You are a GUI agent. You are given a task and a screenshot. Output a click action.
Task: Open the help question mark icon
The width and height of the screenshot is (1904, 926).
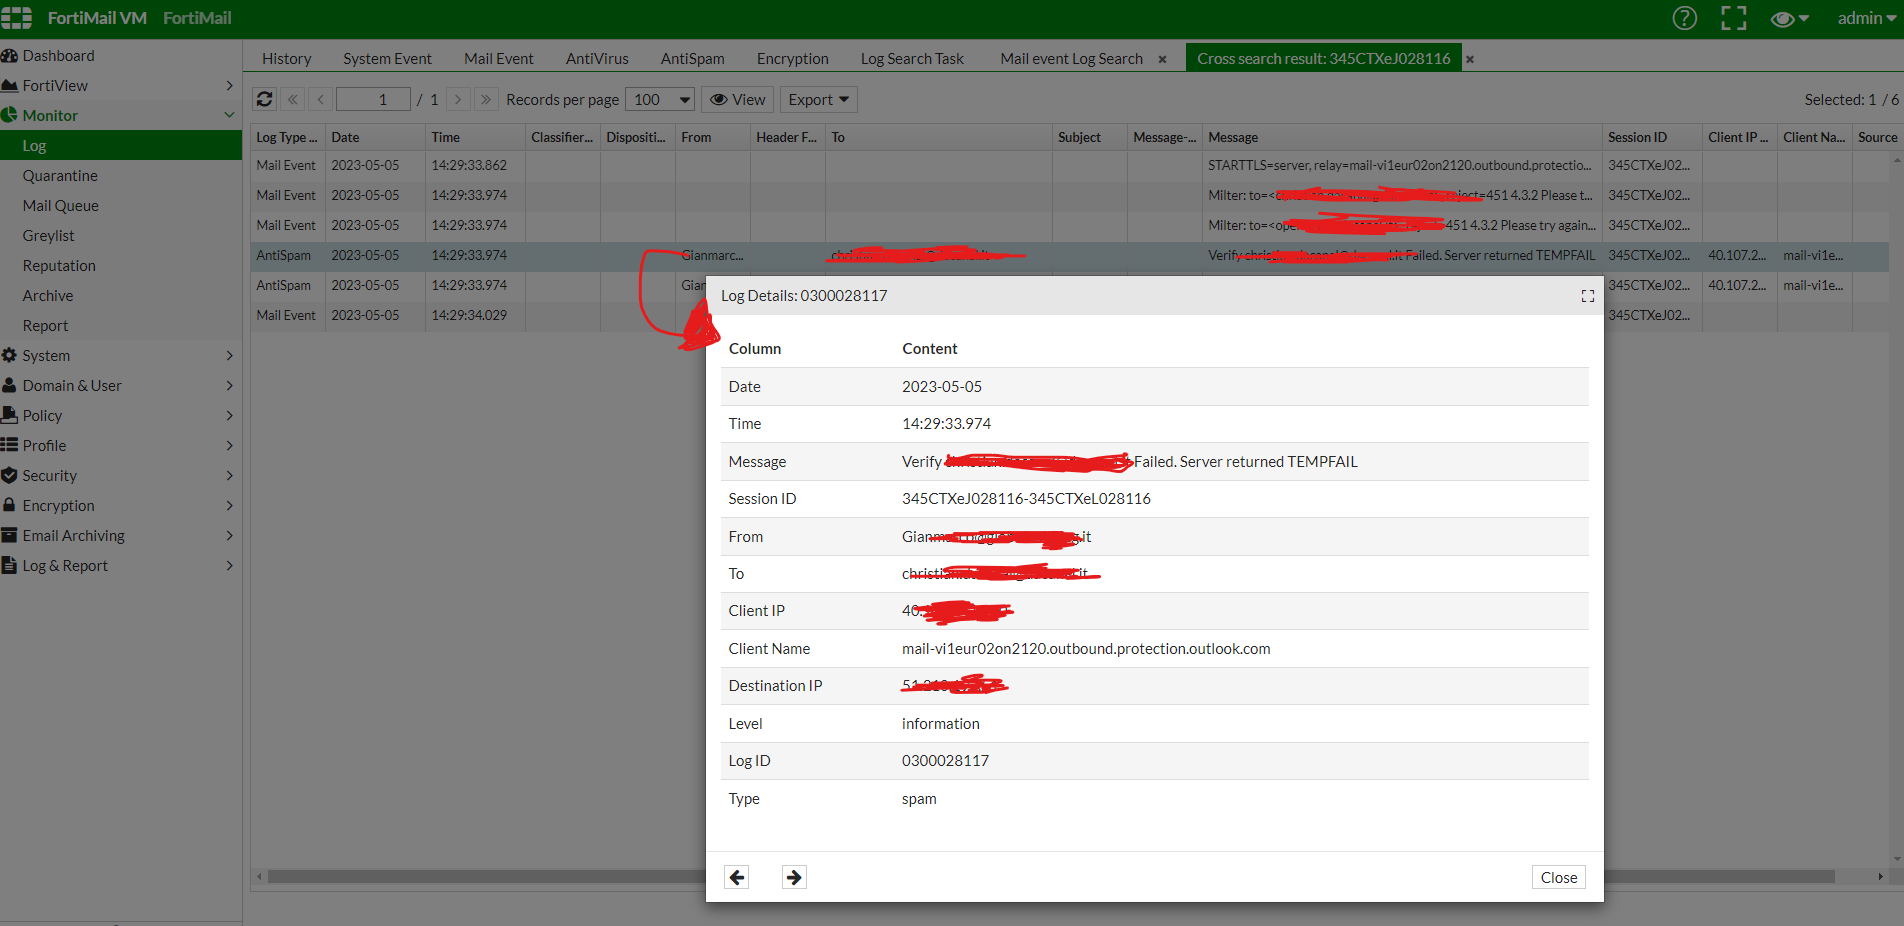(1684, 18)
